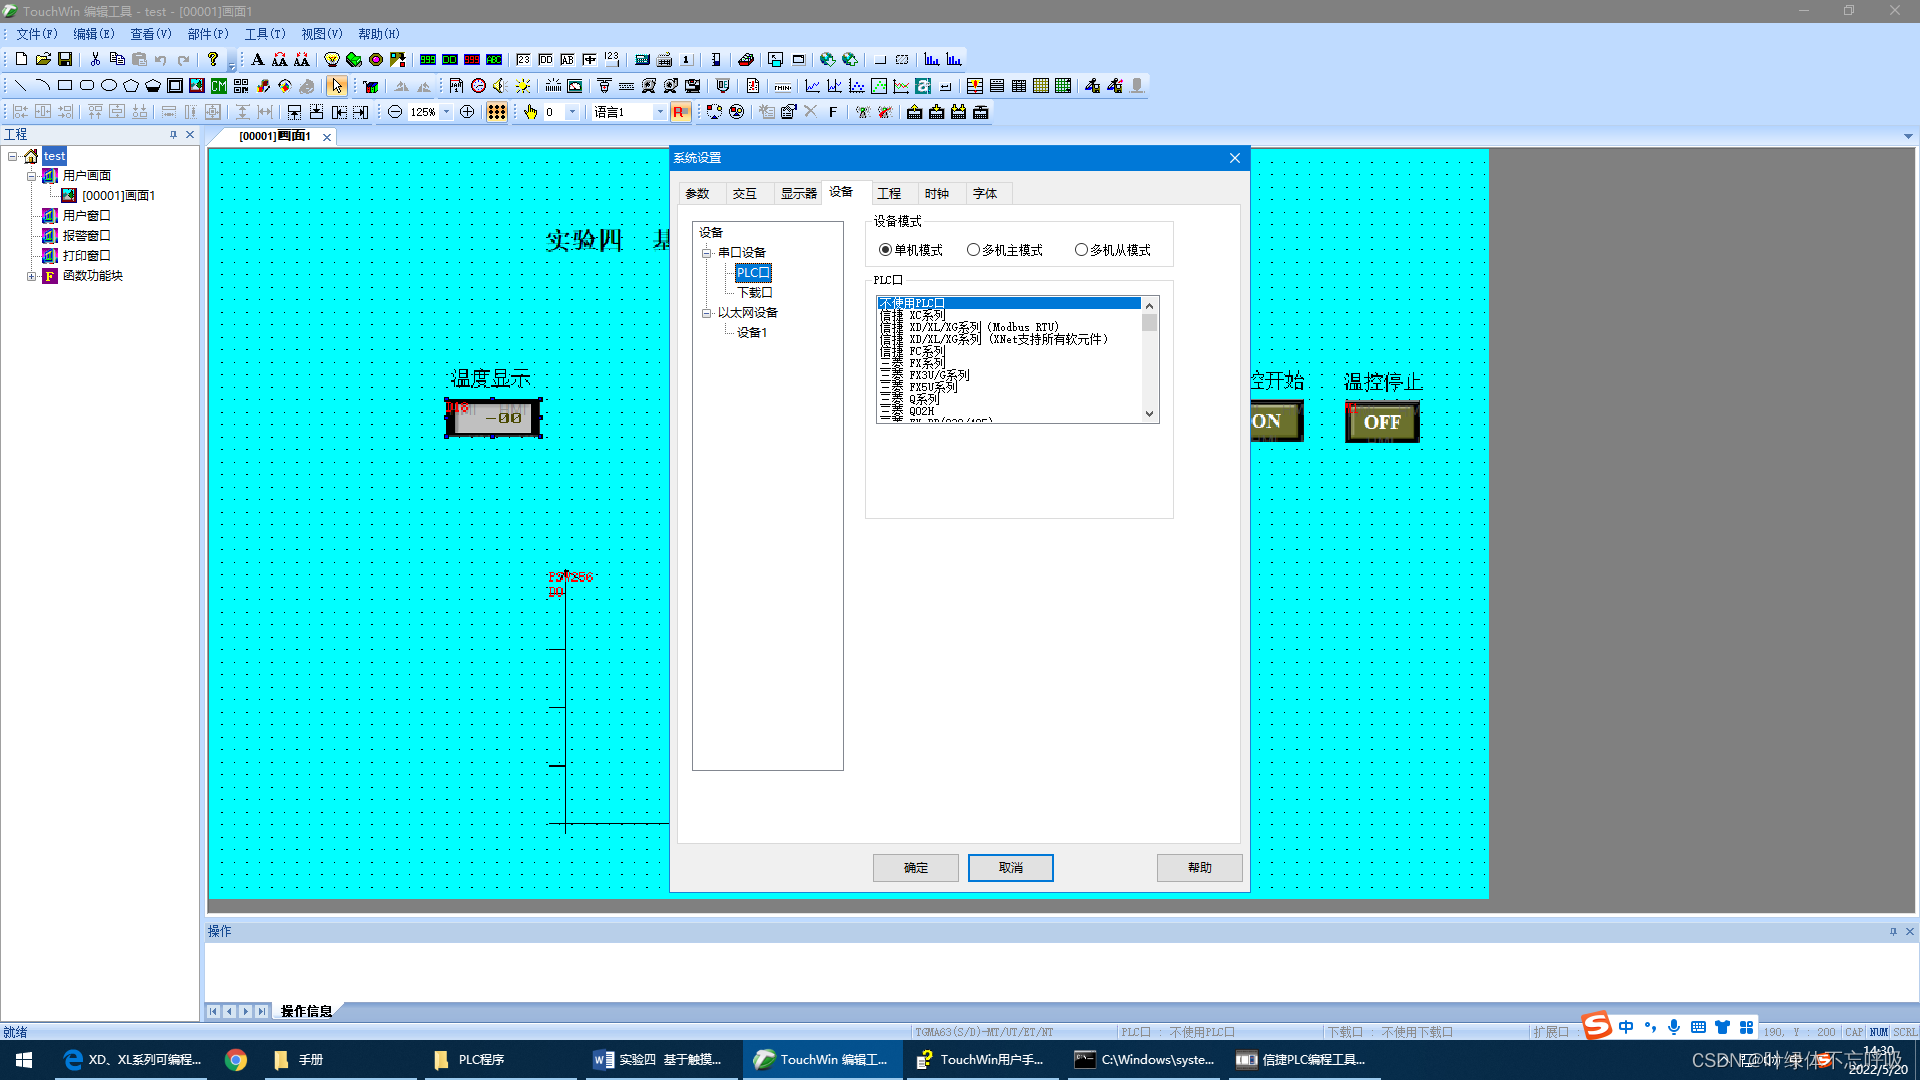Click the PLC list scroll down arrow

point(1149,414)
